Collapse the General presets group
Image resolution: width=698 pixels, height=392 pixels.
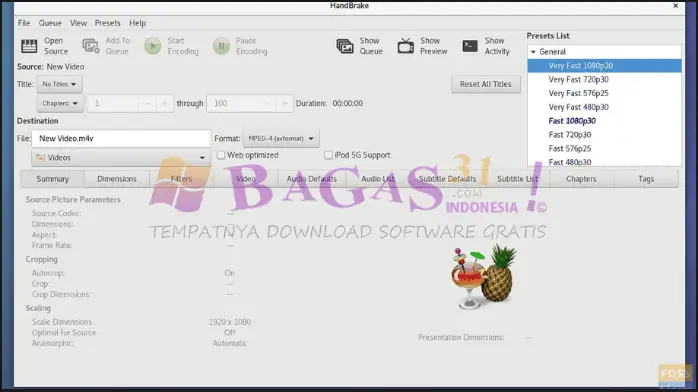(x=533, y=52)
